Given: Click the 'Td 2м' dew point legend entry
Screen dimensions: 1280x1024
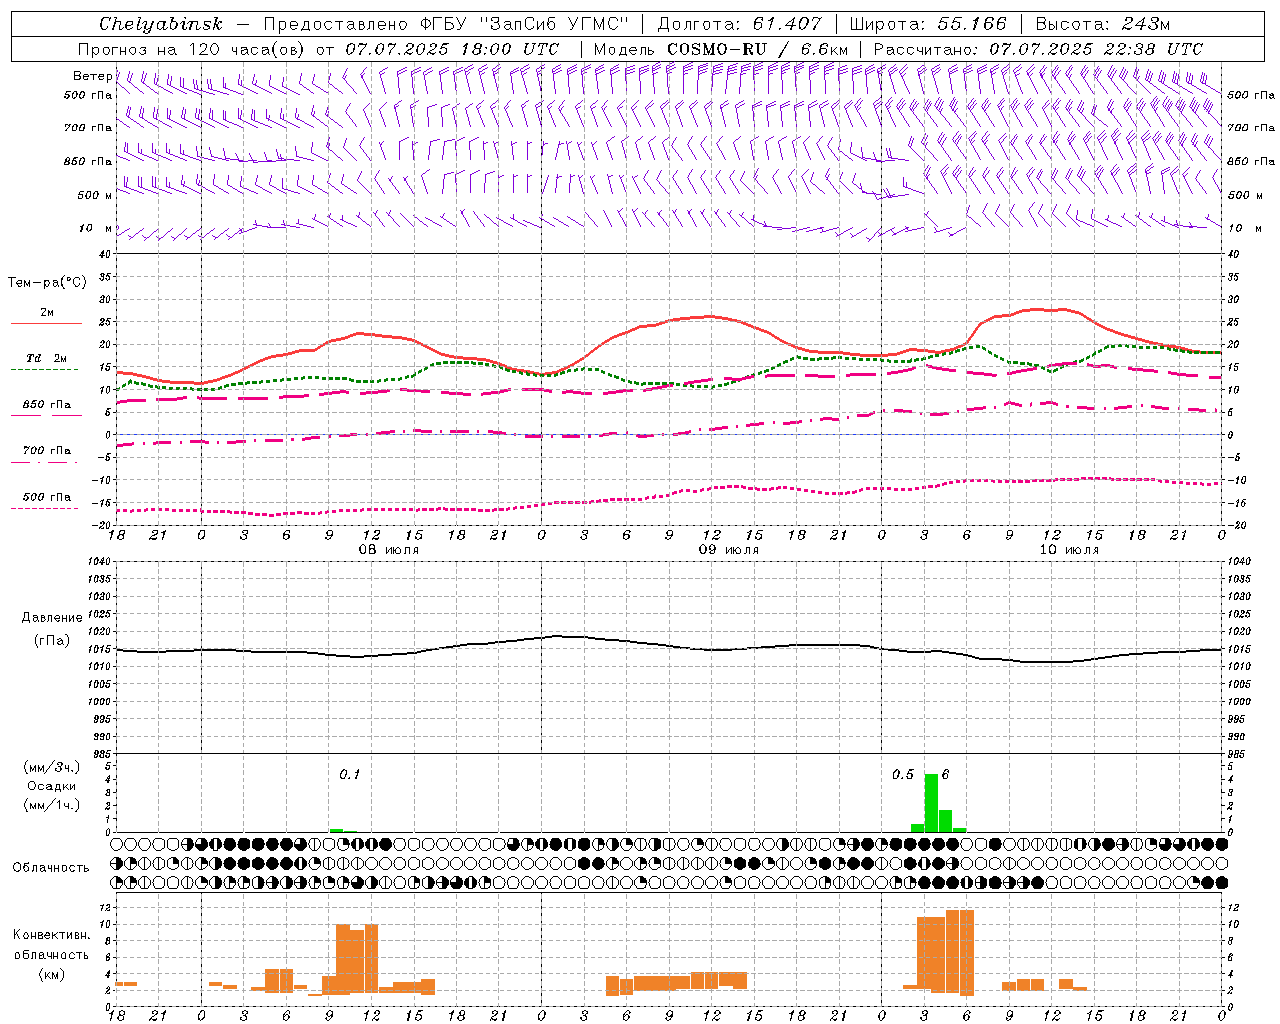Looking at the screenshot, I should click(x=46, y=358).
